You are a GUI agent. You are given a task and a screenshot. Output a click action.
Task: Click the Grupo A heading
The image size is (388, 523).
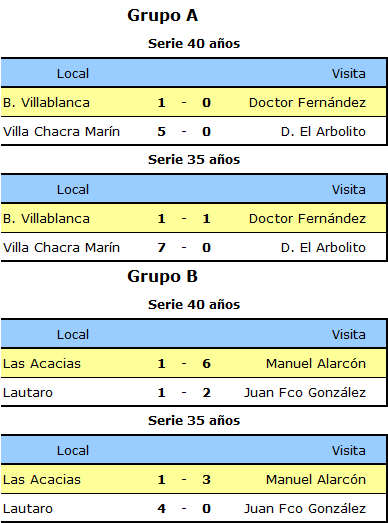coord(162,16)
